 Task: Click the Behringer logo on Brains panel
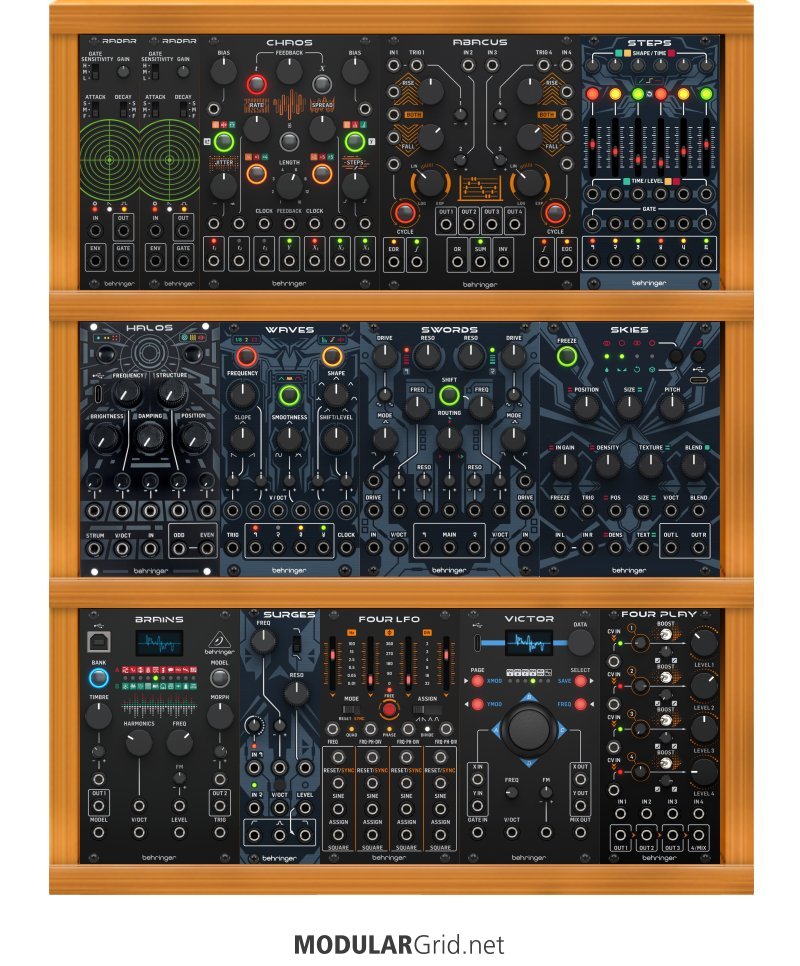point(219,643)
